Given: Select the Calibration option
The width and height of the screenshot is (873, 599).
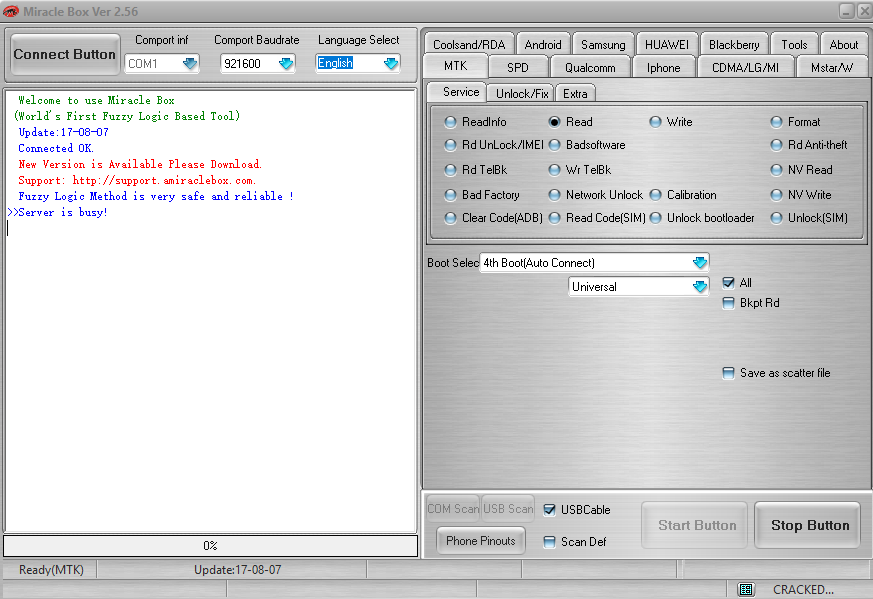Looking at the screenshot, I should click(683, 195).
